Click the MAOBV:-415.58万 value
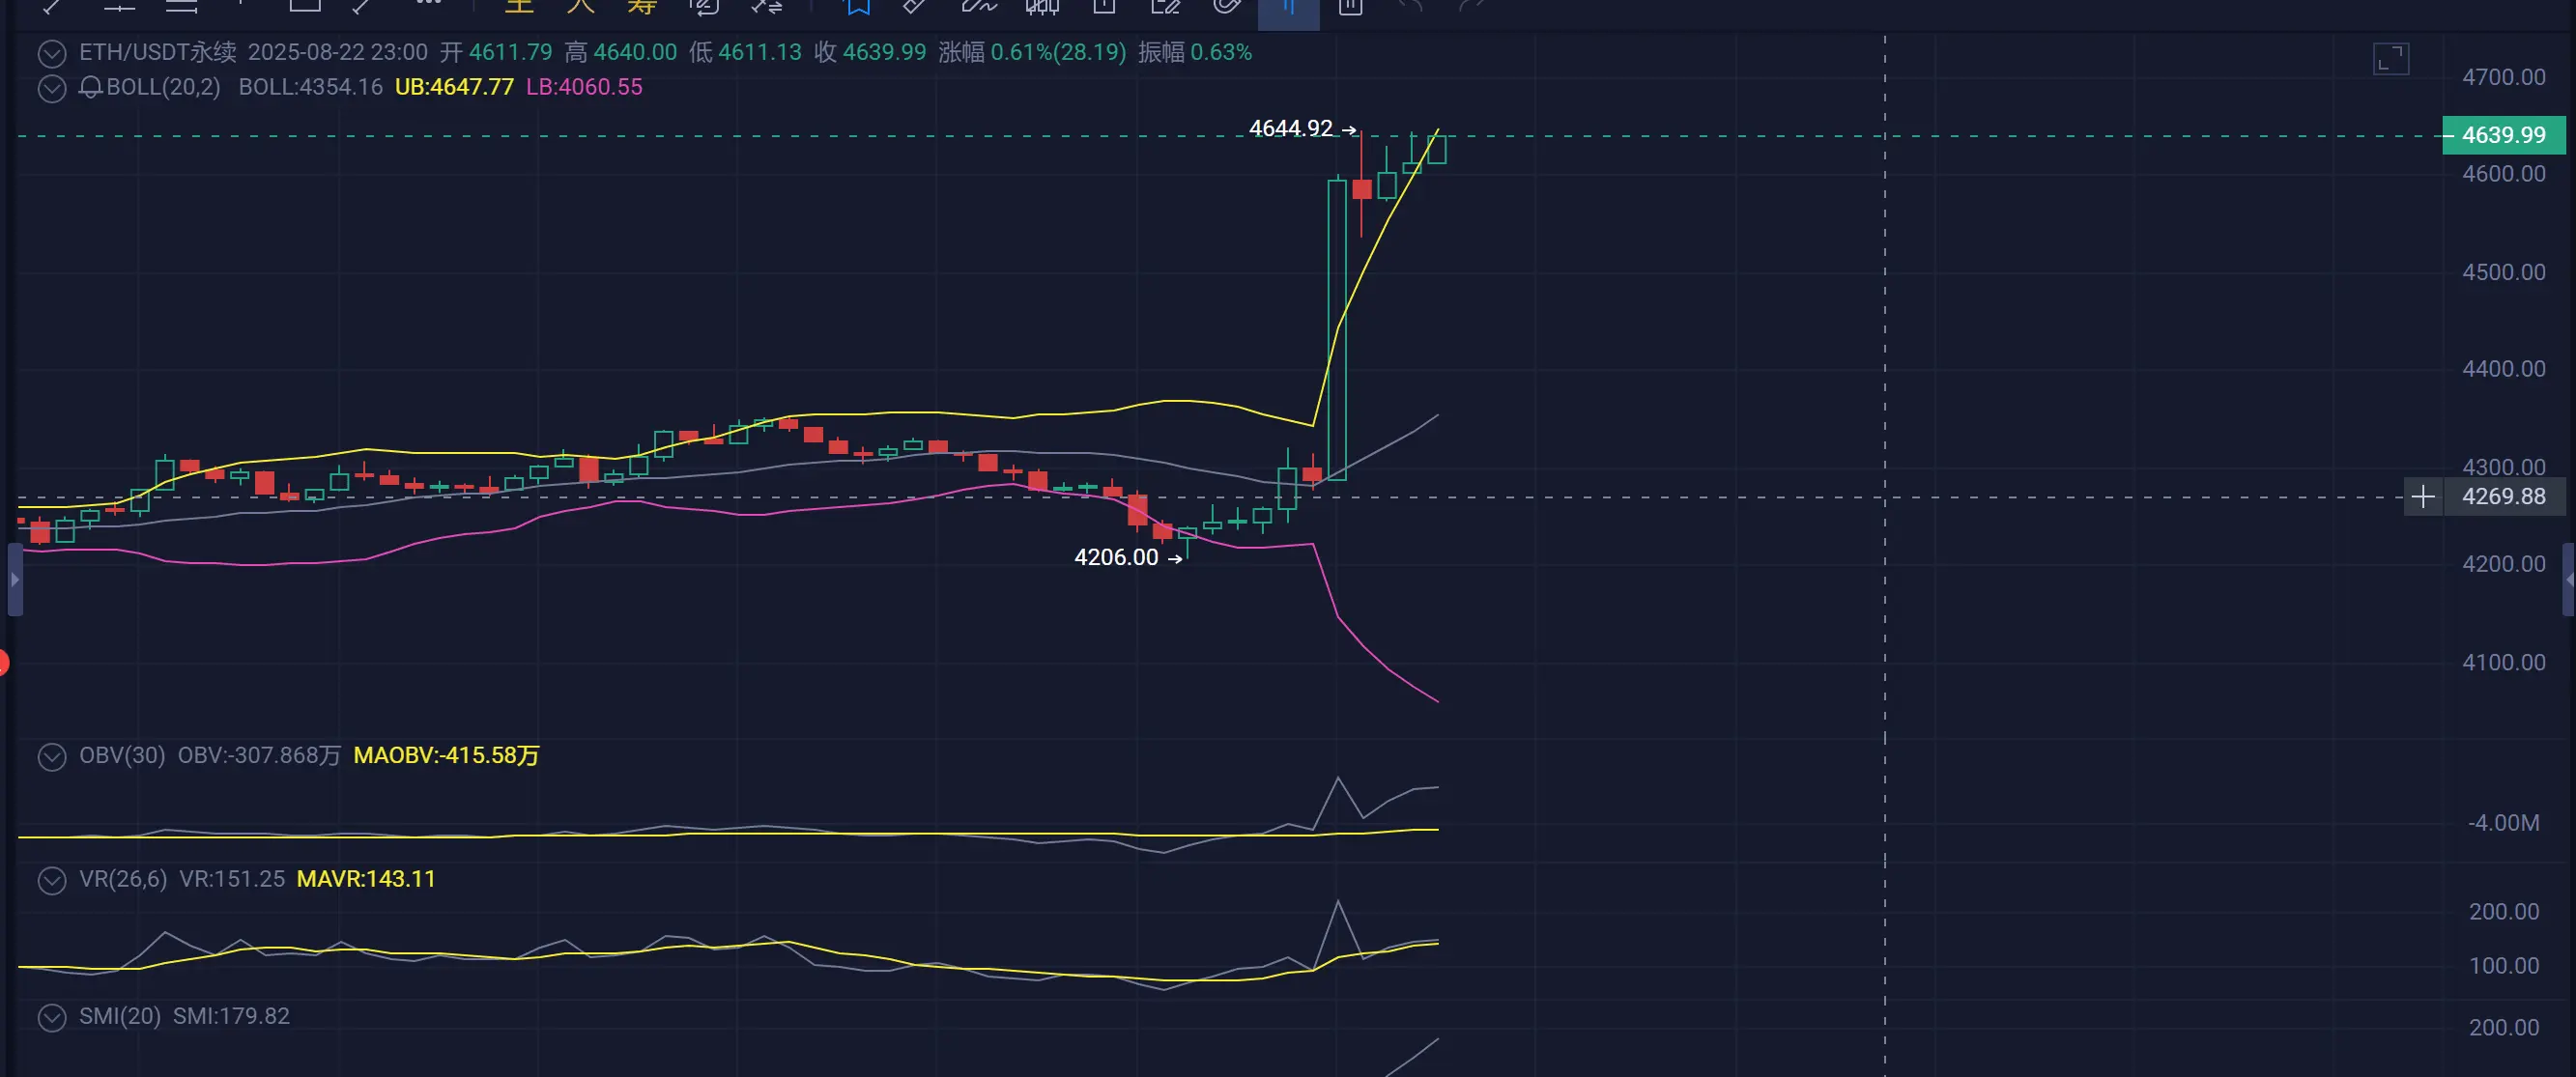The width and height of the screenshot is (2576, 1077). 446,755
